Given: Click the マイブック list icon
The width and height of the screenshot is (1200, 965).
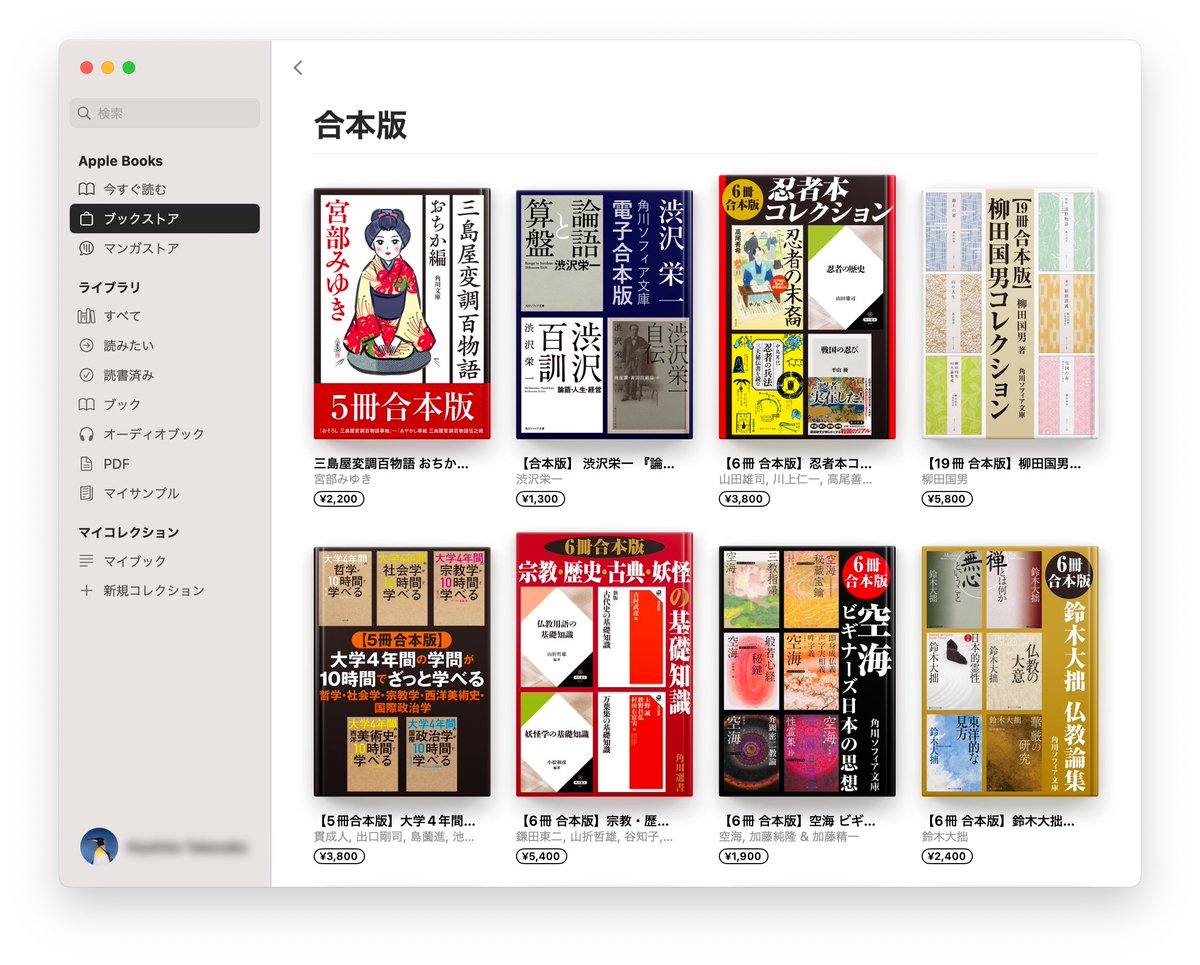Looking at the screenshot, I should (x=87, y=561).
